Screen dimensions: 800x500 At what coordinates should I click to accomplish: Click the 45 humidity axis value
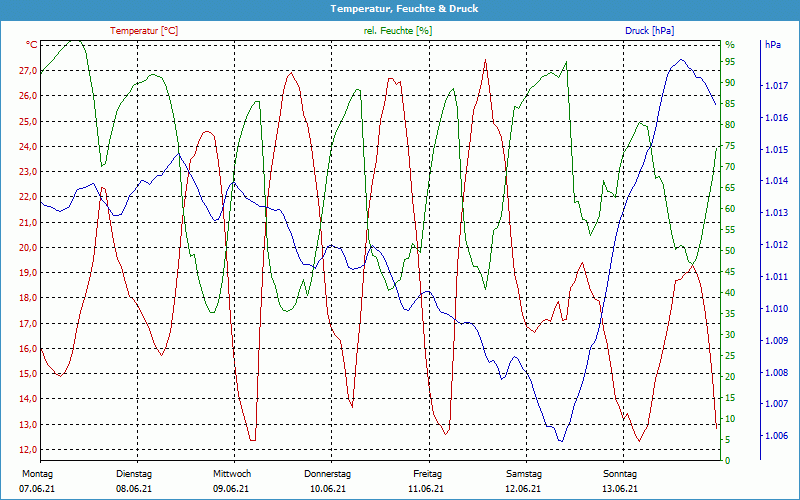[x=730, y=271]
